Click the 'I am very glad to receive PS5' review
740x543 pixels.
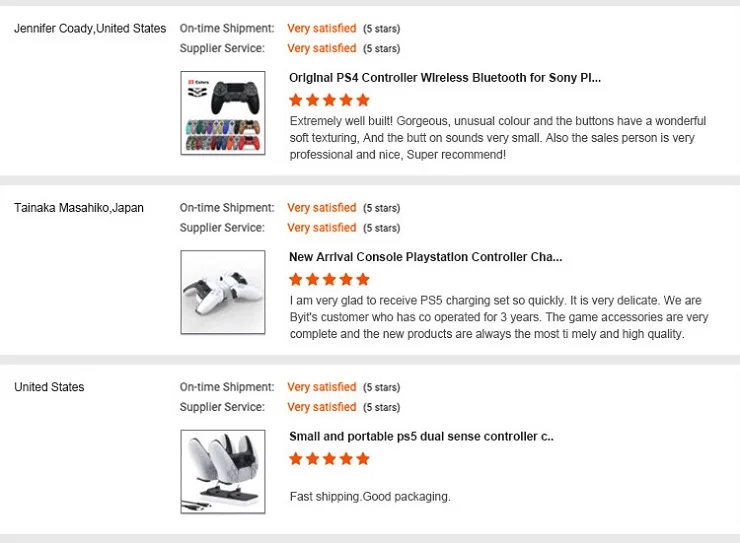(497, 317)
